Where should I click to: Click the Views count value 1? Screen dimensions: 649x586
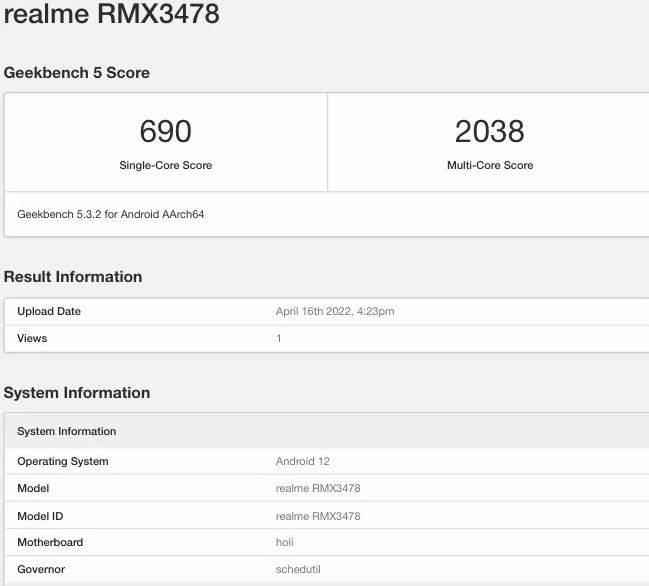(x=279, y=339)
